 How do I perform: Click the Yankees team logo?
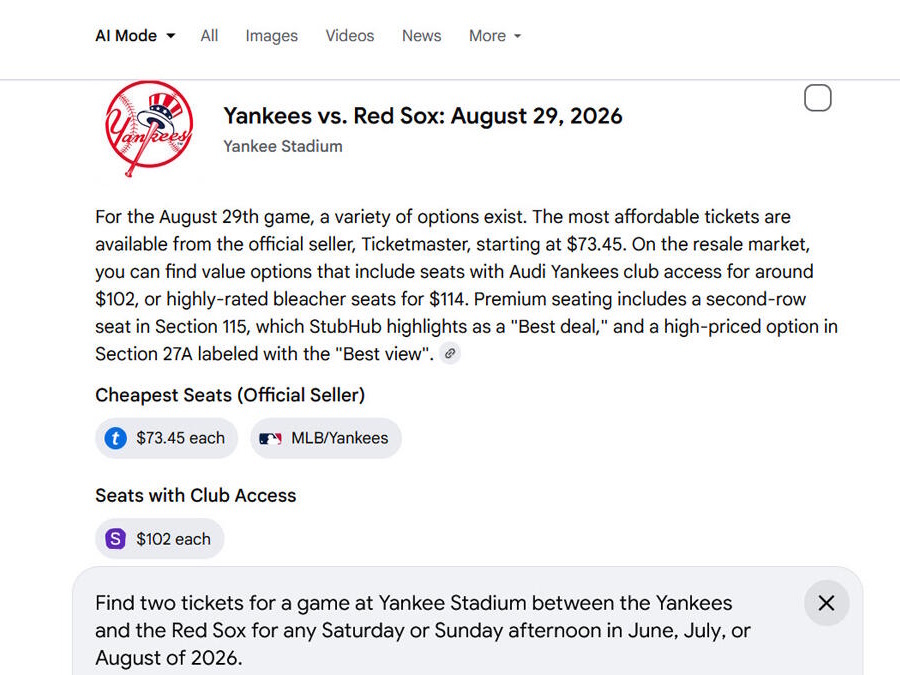pyautogui.click(x=149, y=129)
